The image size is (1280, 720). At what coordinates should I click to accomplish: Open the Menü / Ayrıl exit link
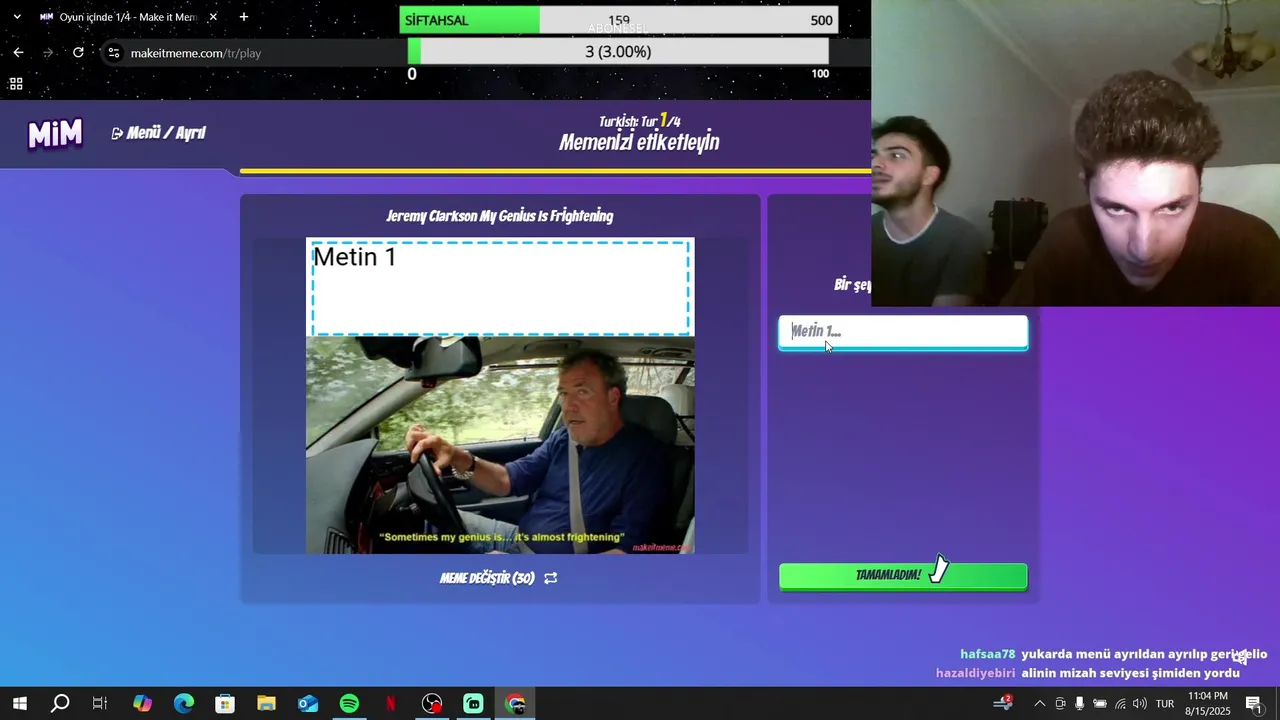(158, 133)
